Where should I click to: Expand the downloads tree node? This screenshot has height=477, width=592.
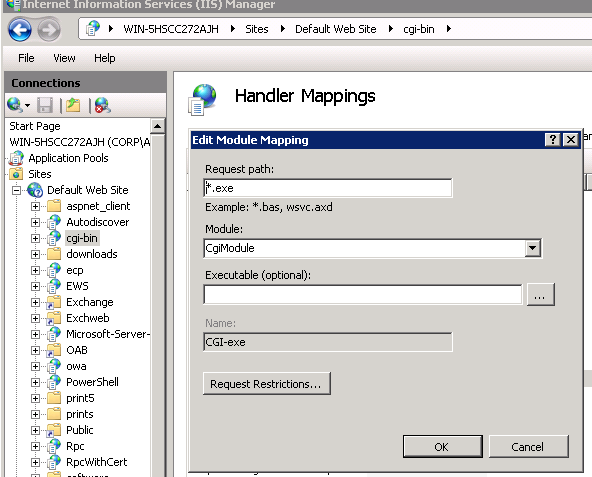click(35, 254)
